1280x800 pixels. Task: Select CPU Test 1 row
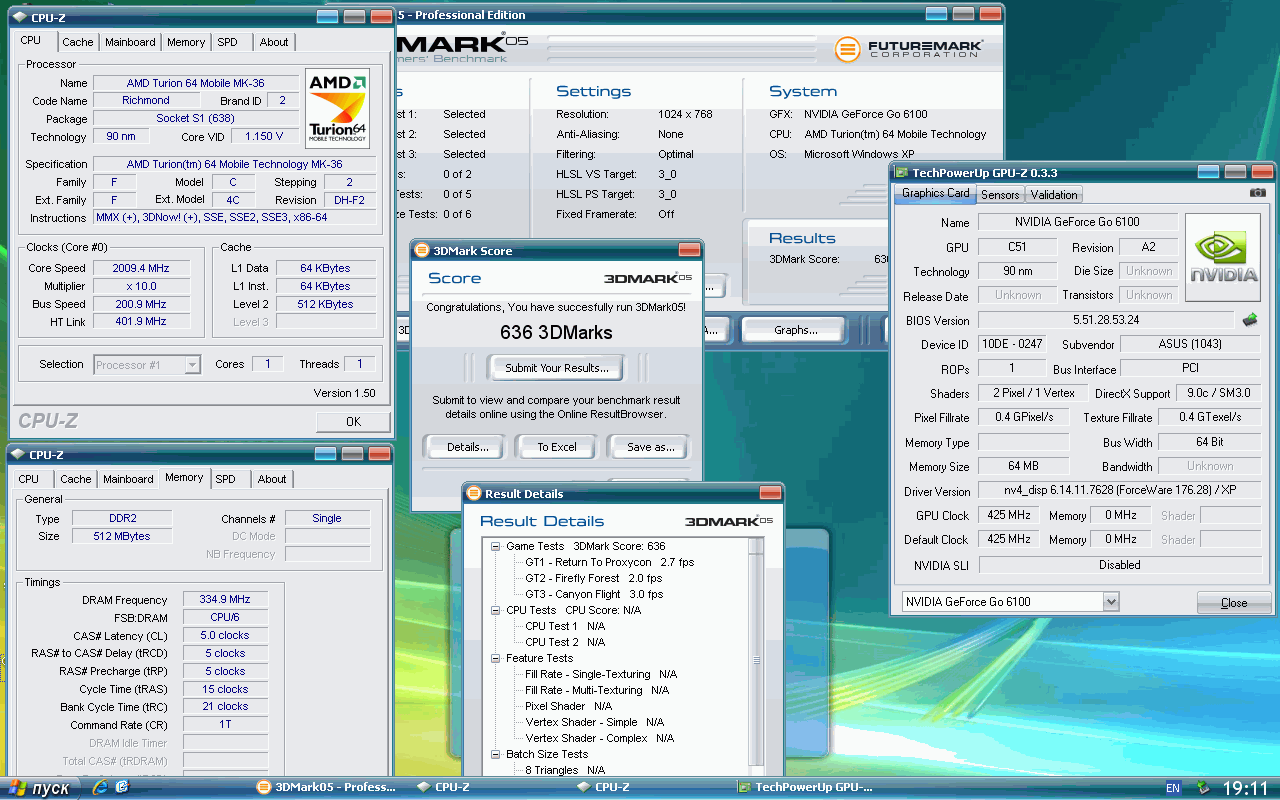click(565, 626)
